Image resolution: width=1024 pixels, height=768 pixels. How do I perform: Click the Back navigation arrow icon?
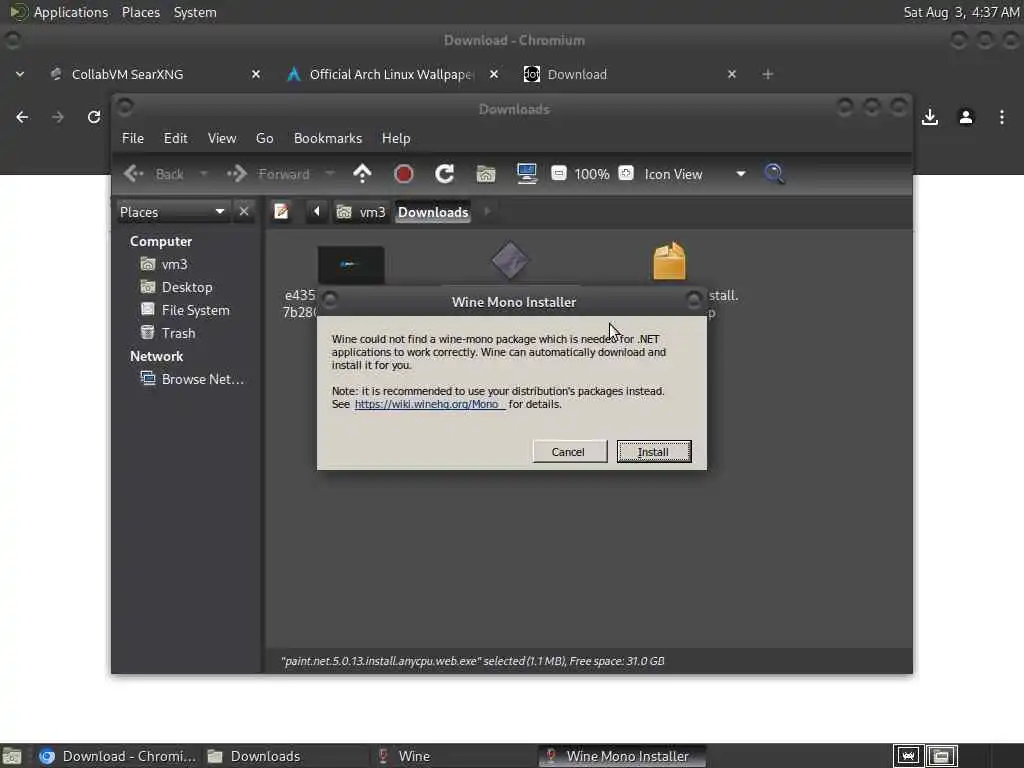(x=134, y=174)
